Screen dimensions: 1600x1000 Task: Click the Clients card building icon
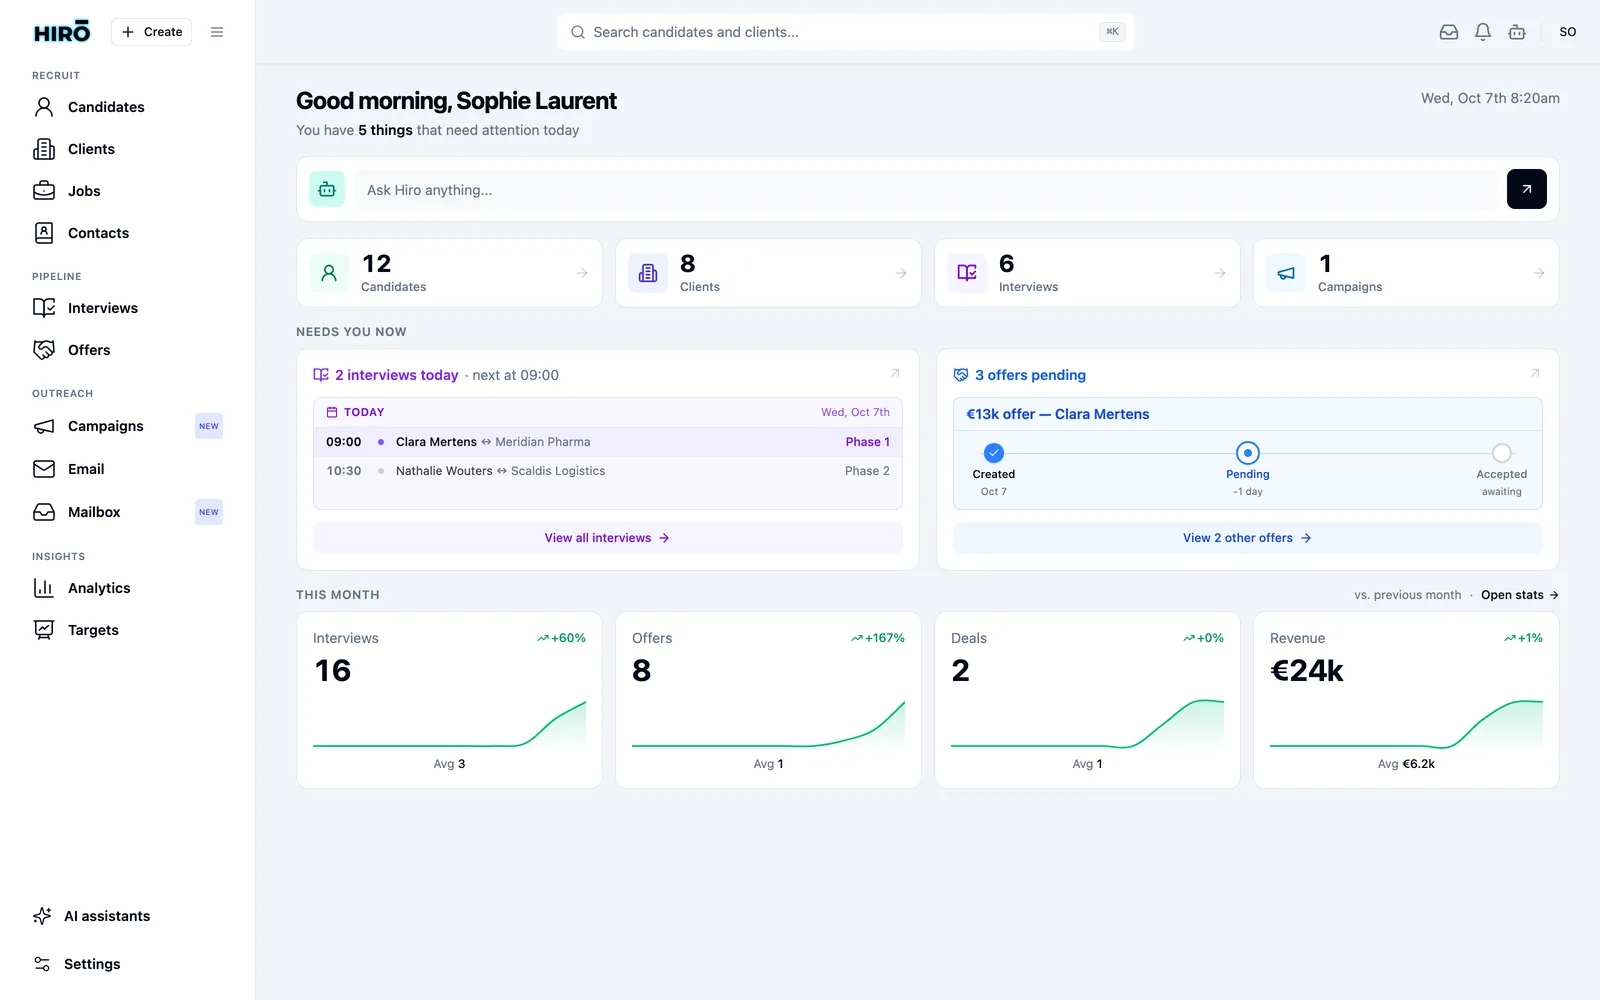coord(648,273)
